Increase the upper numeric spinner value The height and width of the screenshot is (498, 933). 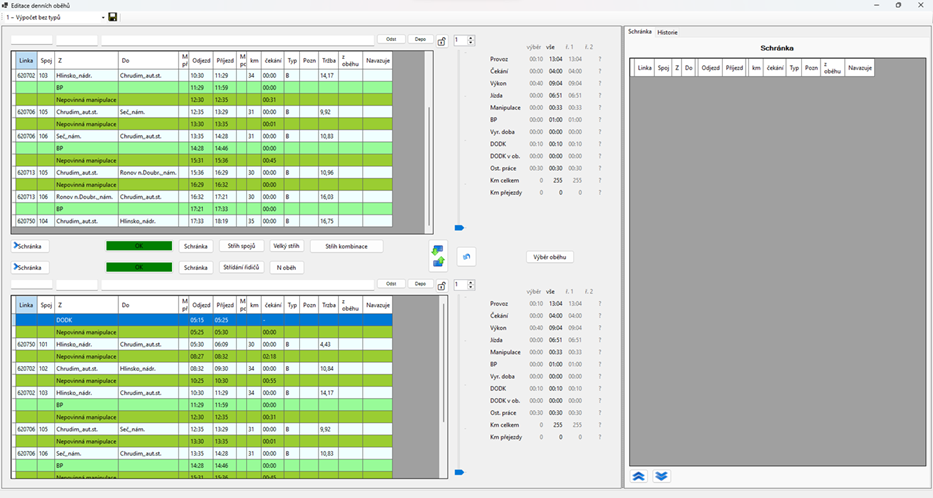(471, 38)
